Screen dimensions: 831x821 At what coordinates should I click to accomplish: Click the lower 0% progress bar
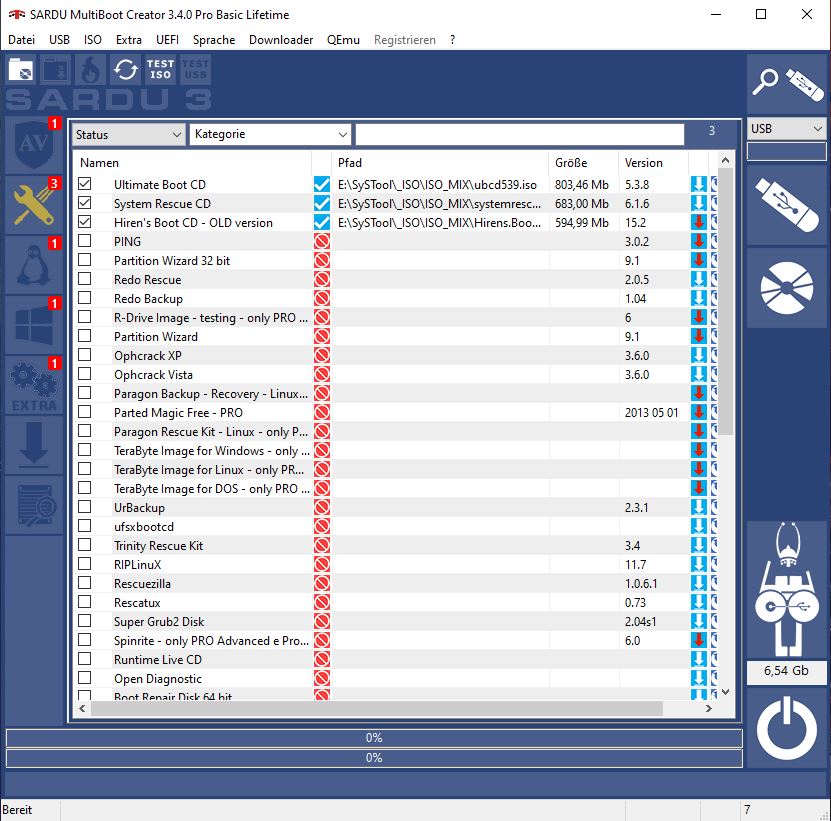[x=374, y=758]
